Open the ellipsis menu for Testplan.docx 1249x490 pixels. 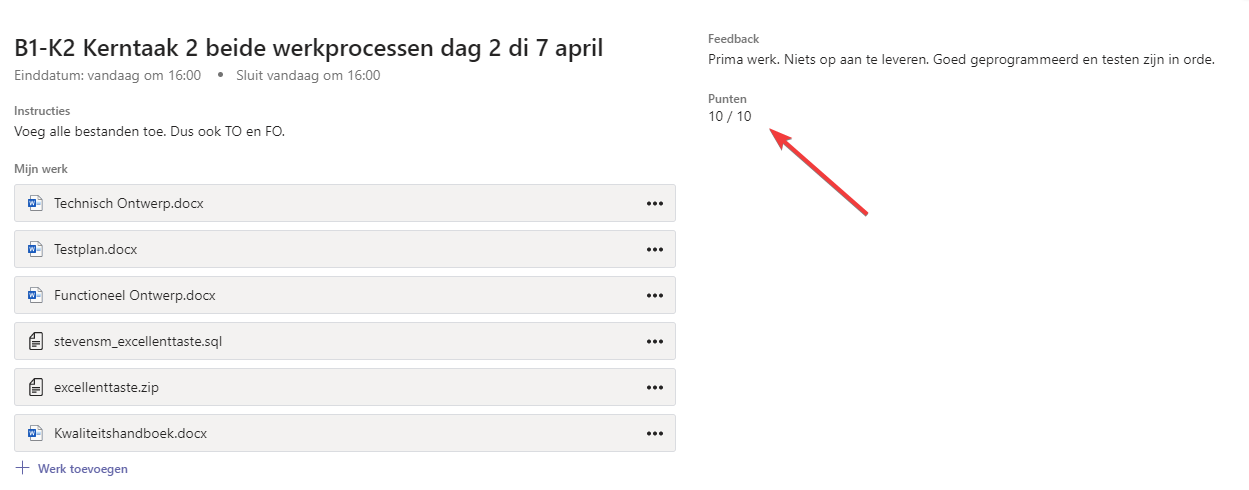[x=655, y=249]
